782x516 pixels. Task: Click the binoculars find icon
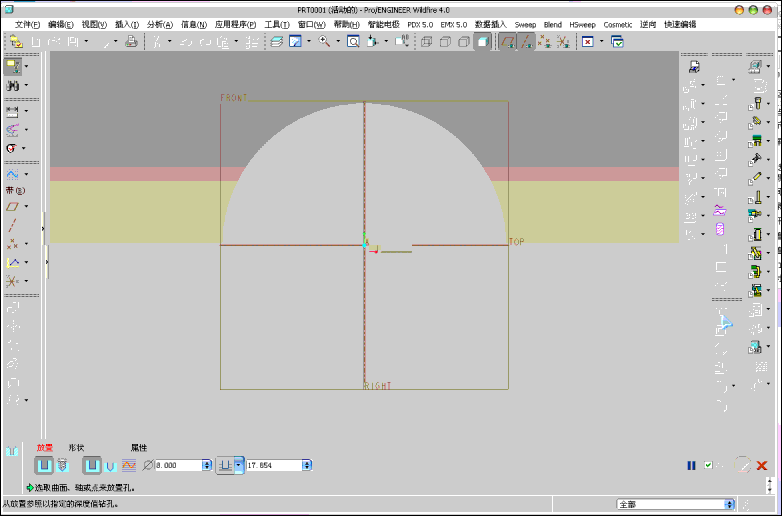(12, 85)
